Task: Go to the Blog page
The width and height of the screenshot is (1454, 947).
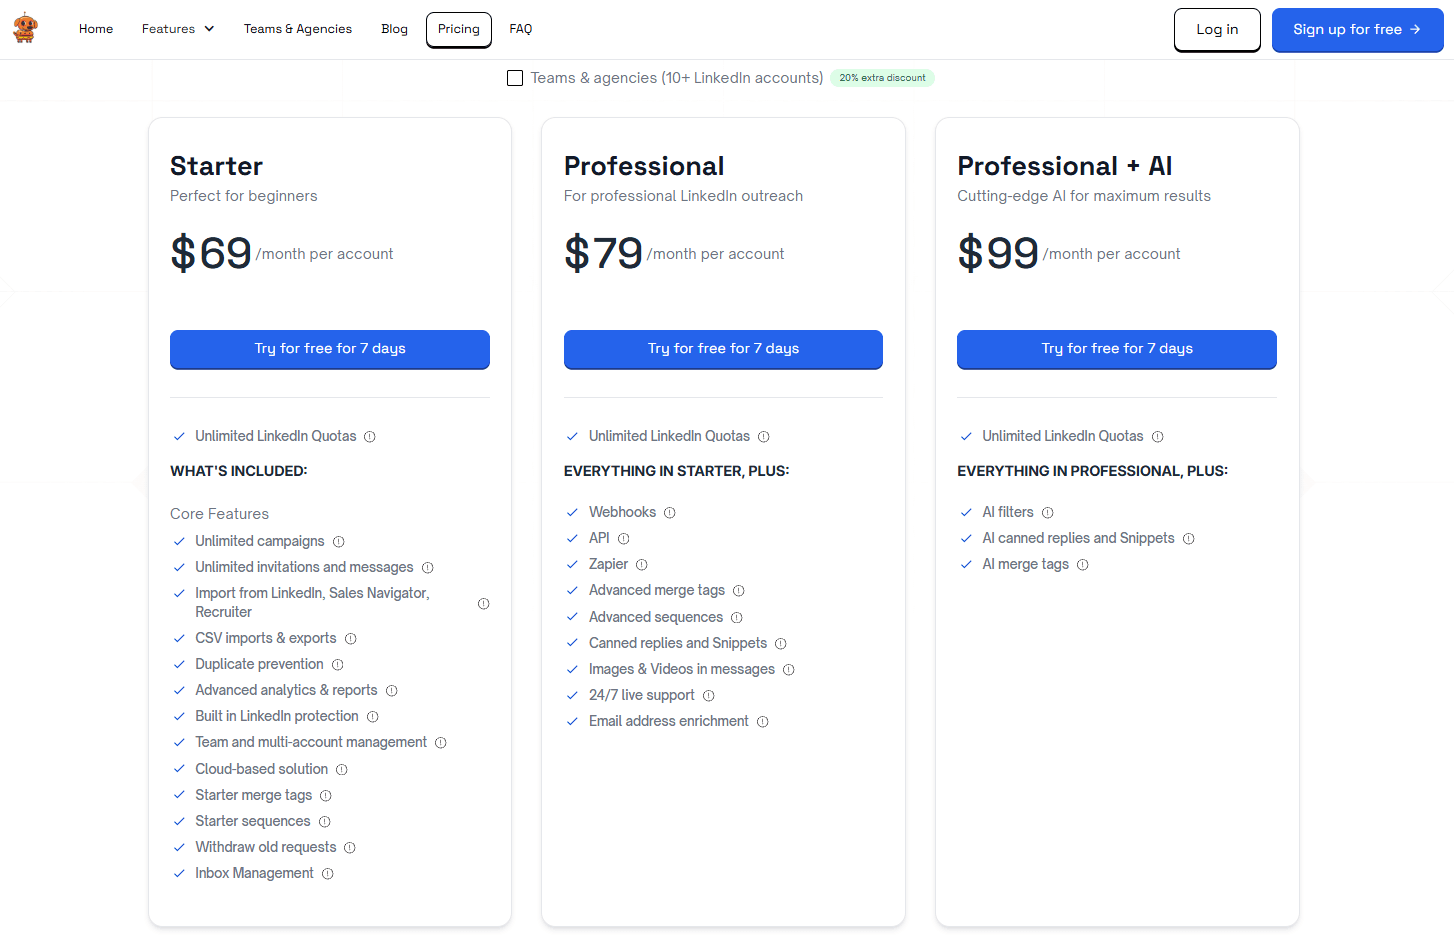Action: coord(394,29)
